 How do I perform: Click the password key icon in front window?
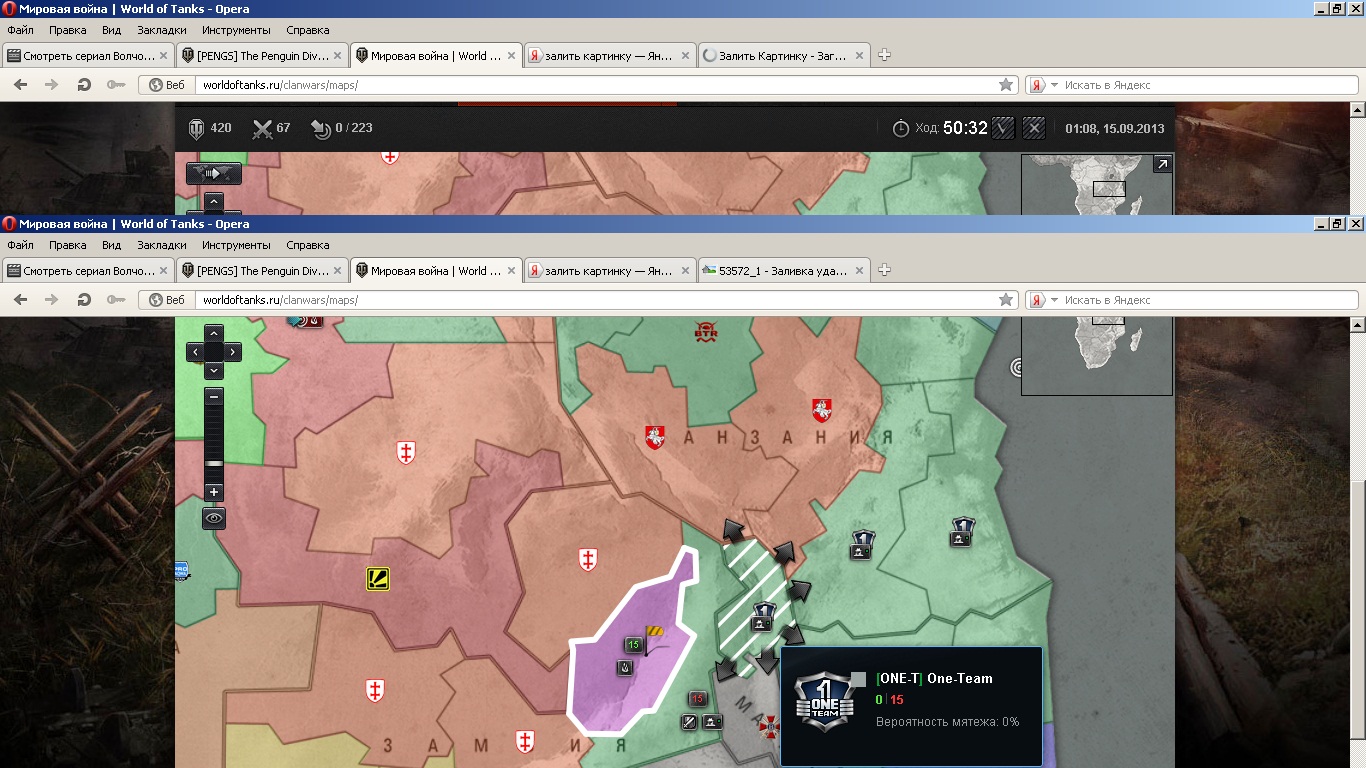(116, 300)
